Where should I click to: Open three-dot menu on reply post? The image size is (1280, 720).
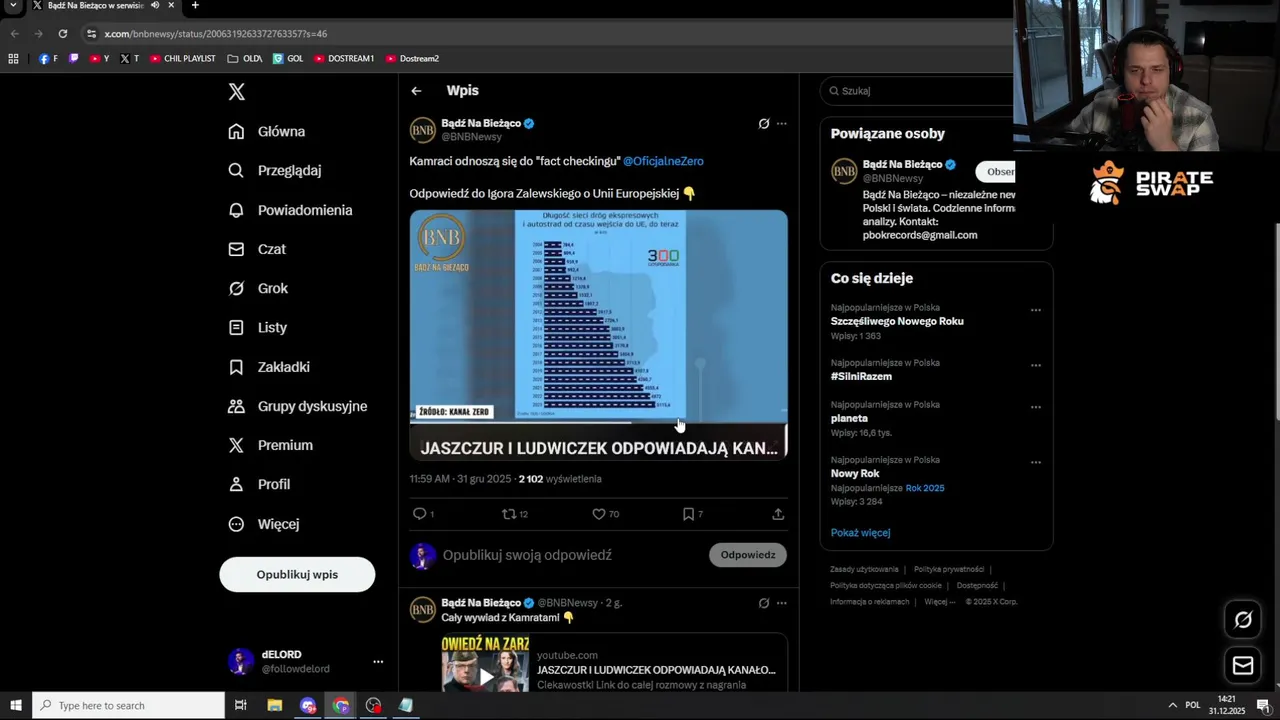click(782, 603)
